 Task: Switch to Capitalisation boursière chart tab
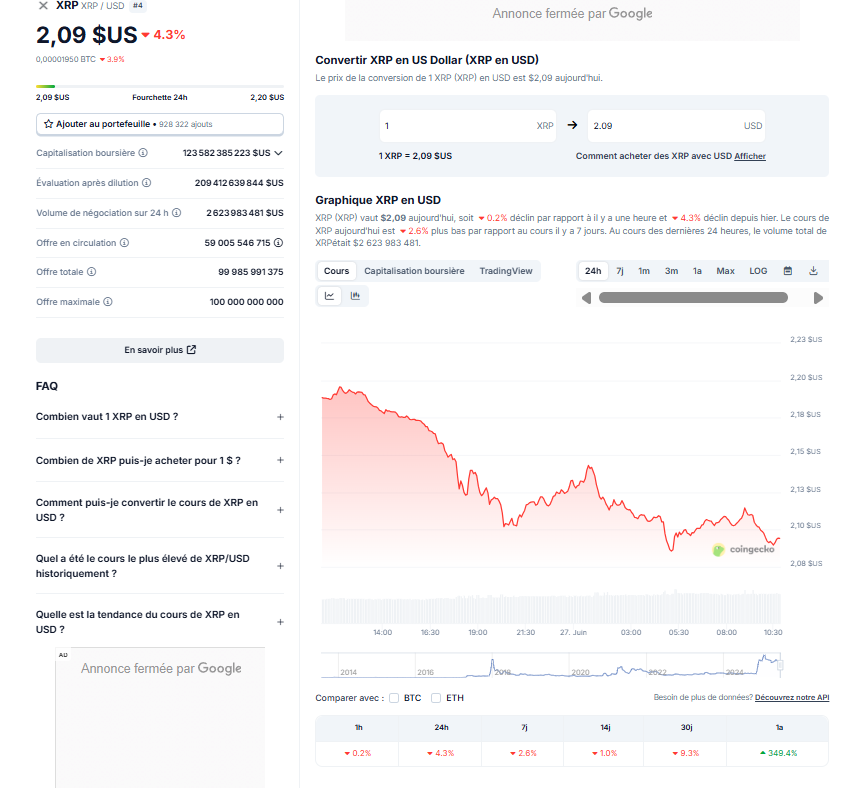414,271
